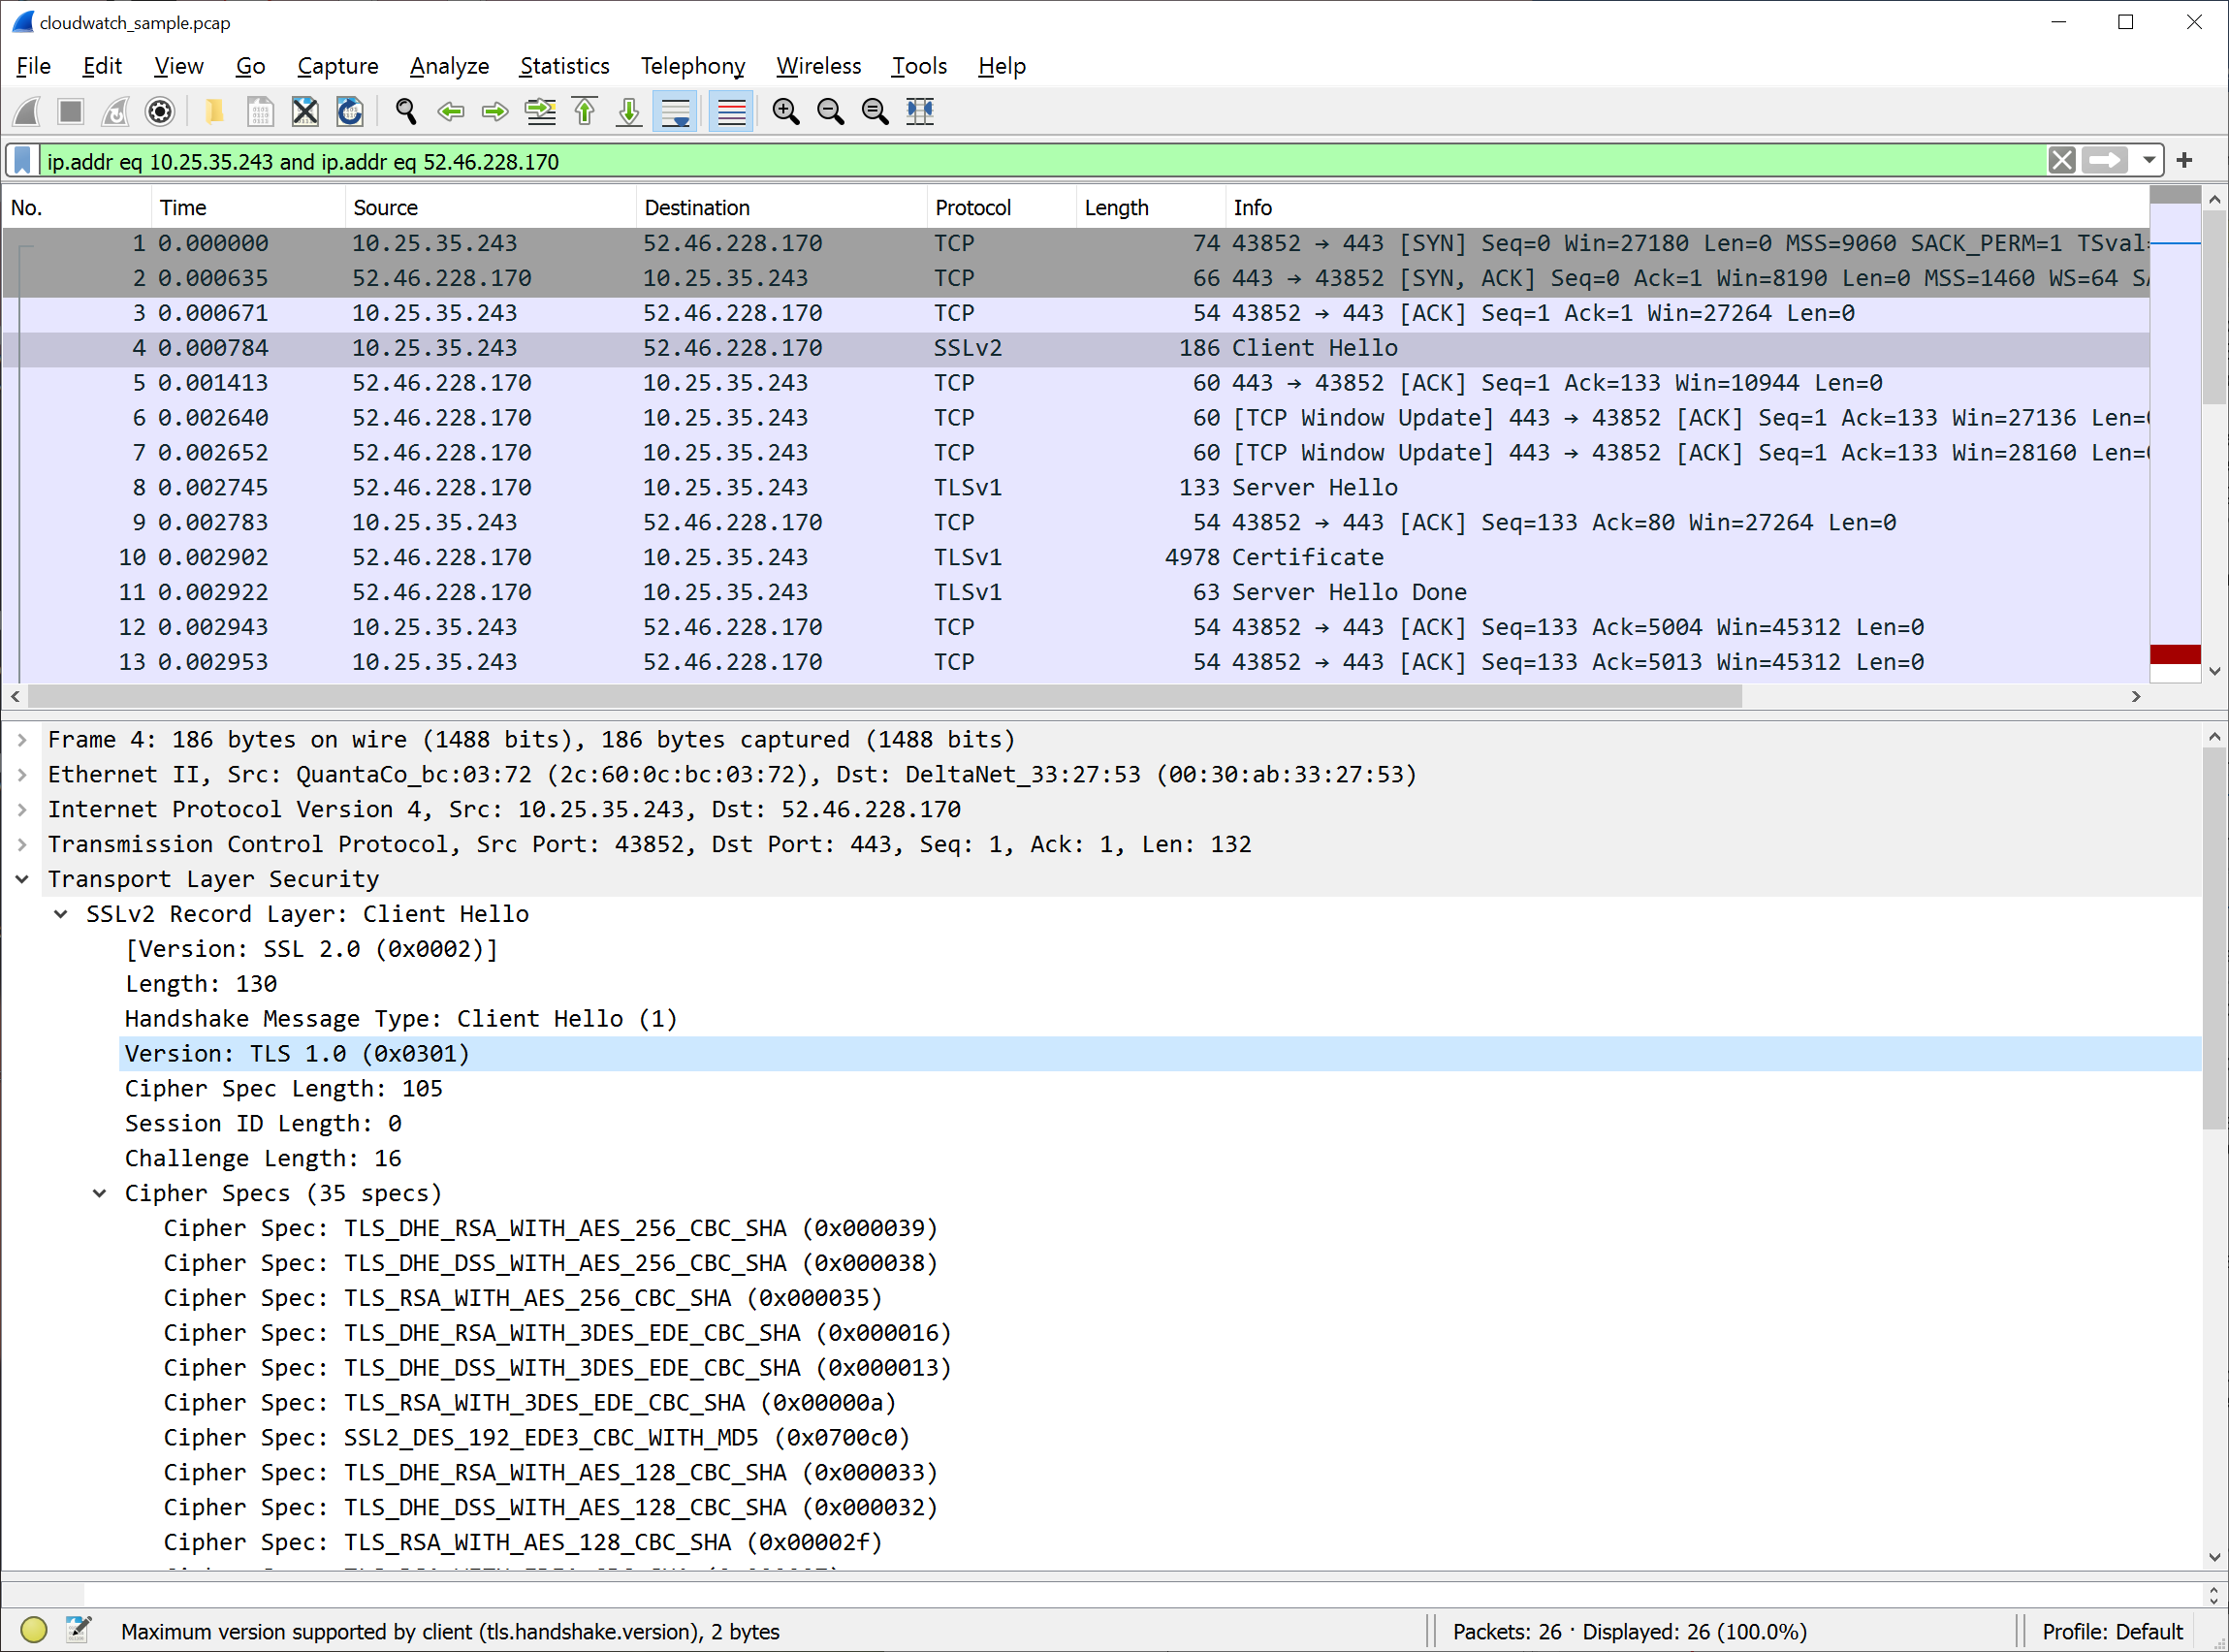Image resolution: width=2229 pixels, height=1652 pixels.
Task: Click the zoom to fit icon
Action: point(873,112)
